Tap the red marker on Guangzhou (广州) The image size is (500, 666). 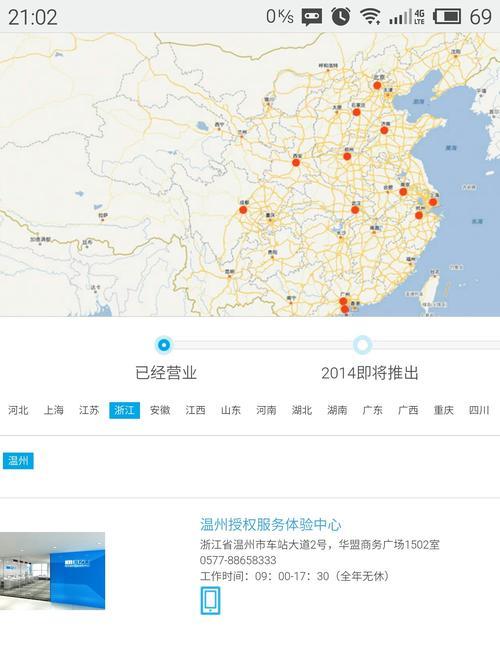(x=343, y=301)
